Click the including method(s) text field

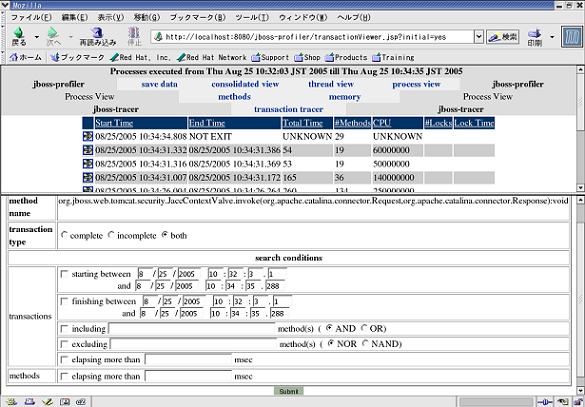click(x=192, y=329)
